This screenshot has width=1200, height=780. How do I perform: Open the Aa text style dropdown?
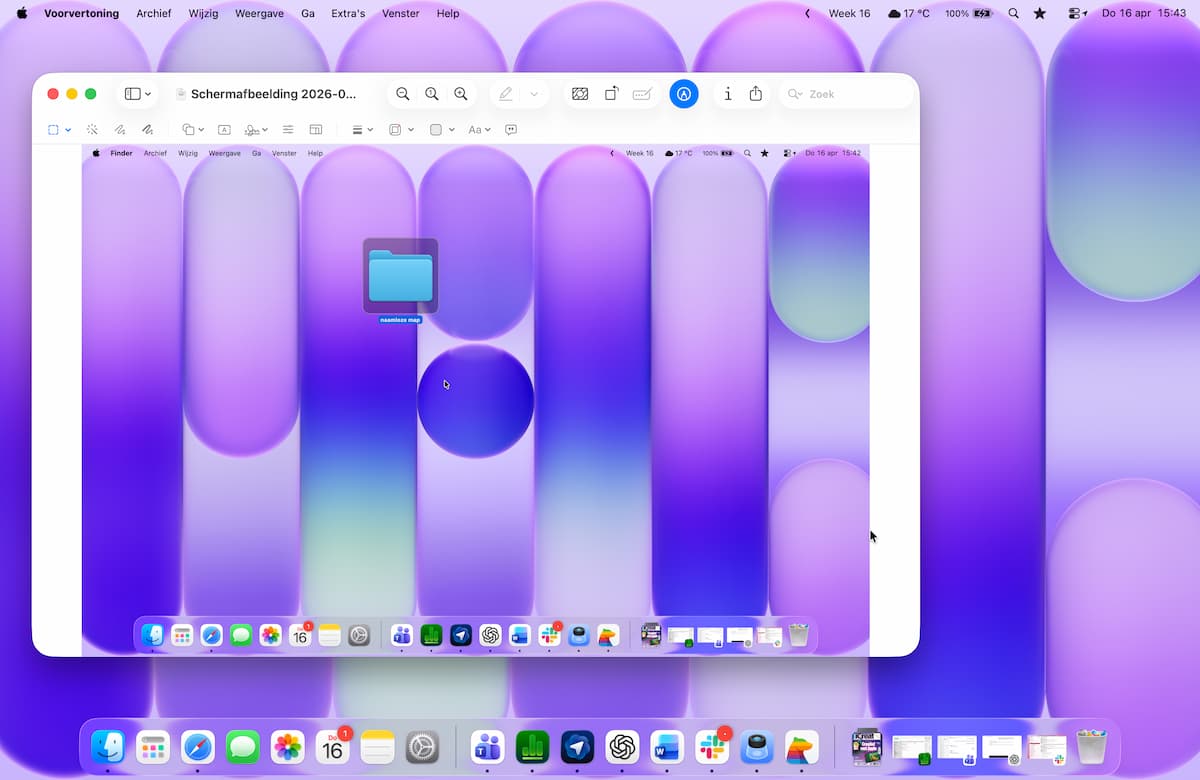tap(480, 130)
